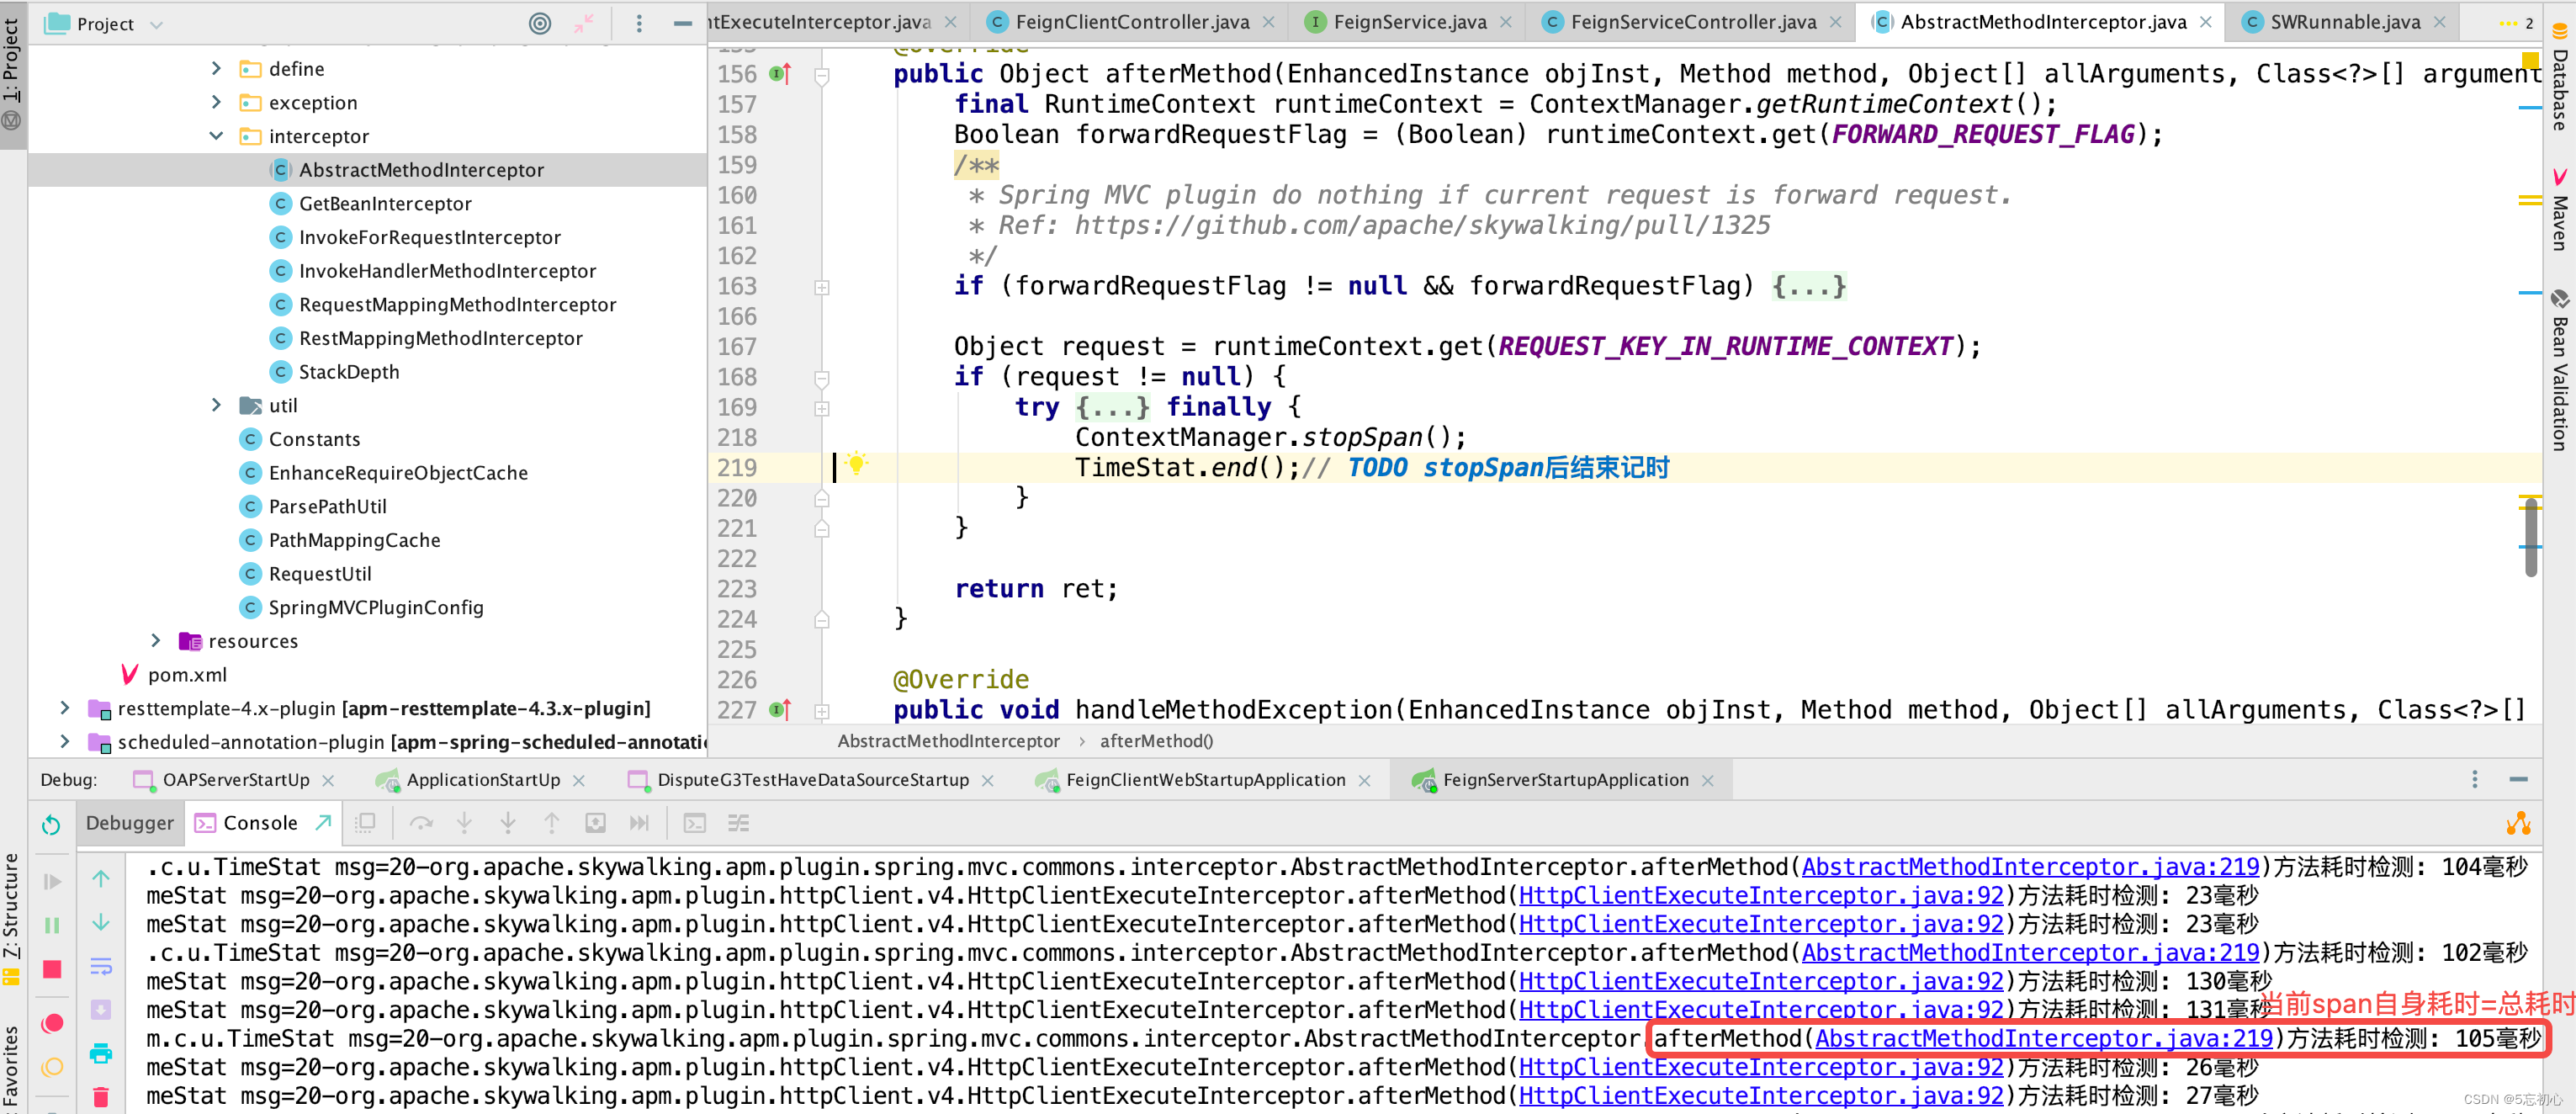Toggle soft-wrap in console
The image size is (2576, 1114).
[101, 966]
